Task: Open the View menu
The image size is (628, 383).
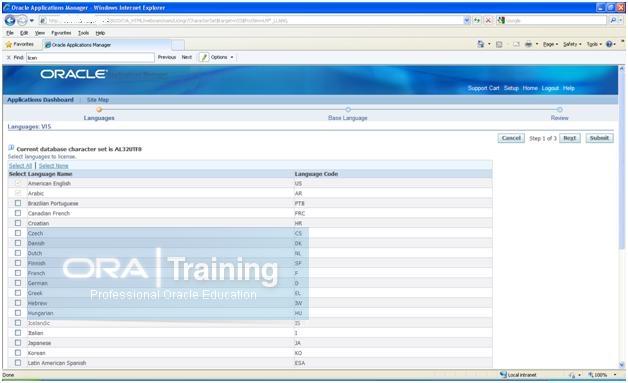Action: click(40, 33)
